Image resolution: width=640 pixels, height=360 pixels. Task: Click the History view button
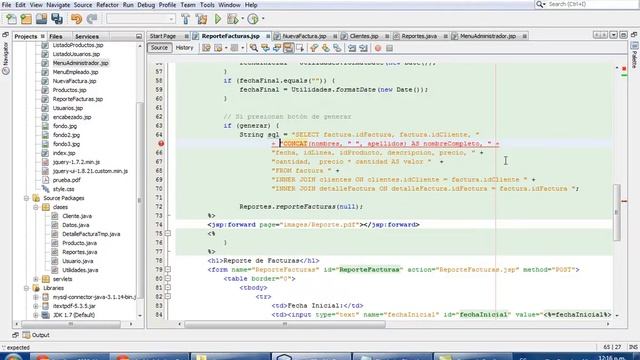pos(184,48)
